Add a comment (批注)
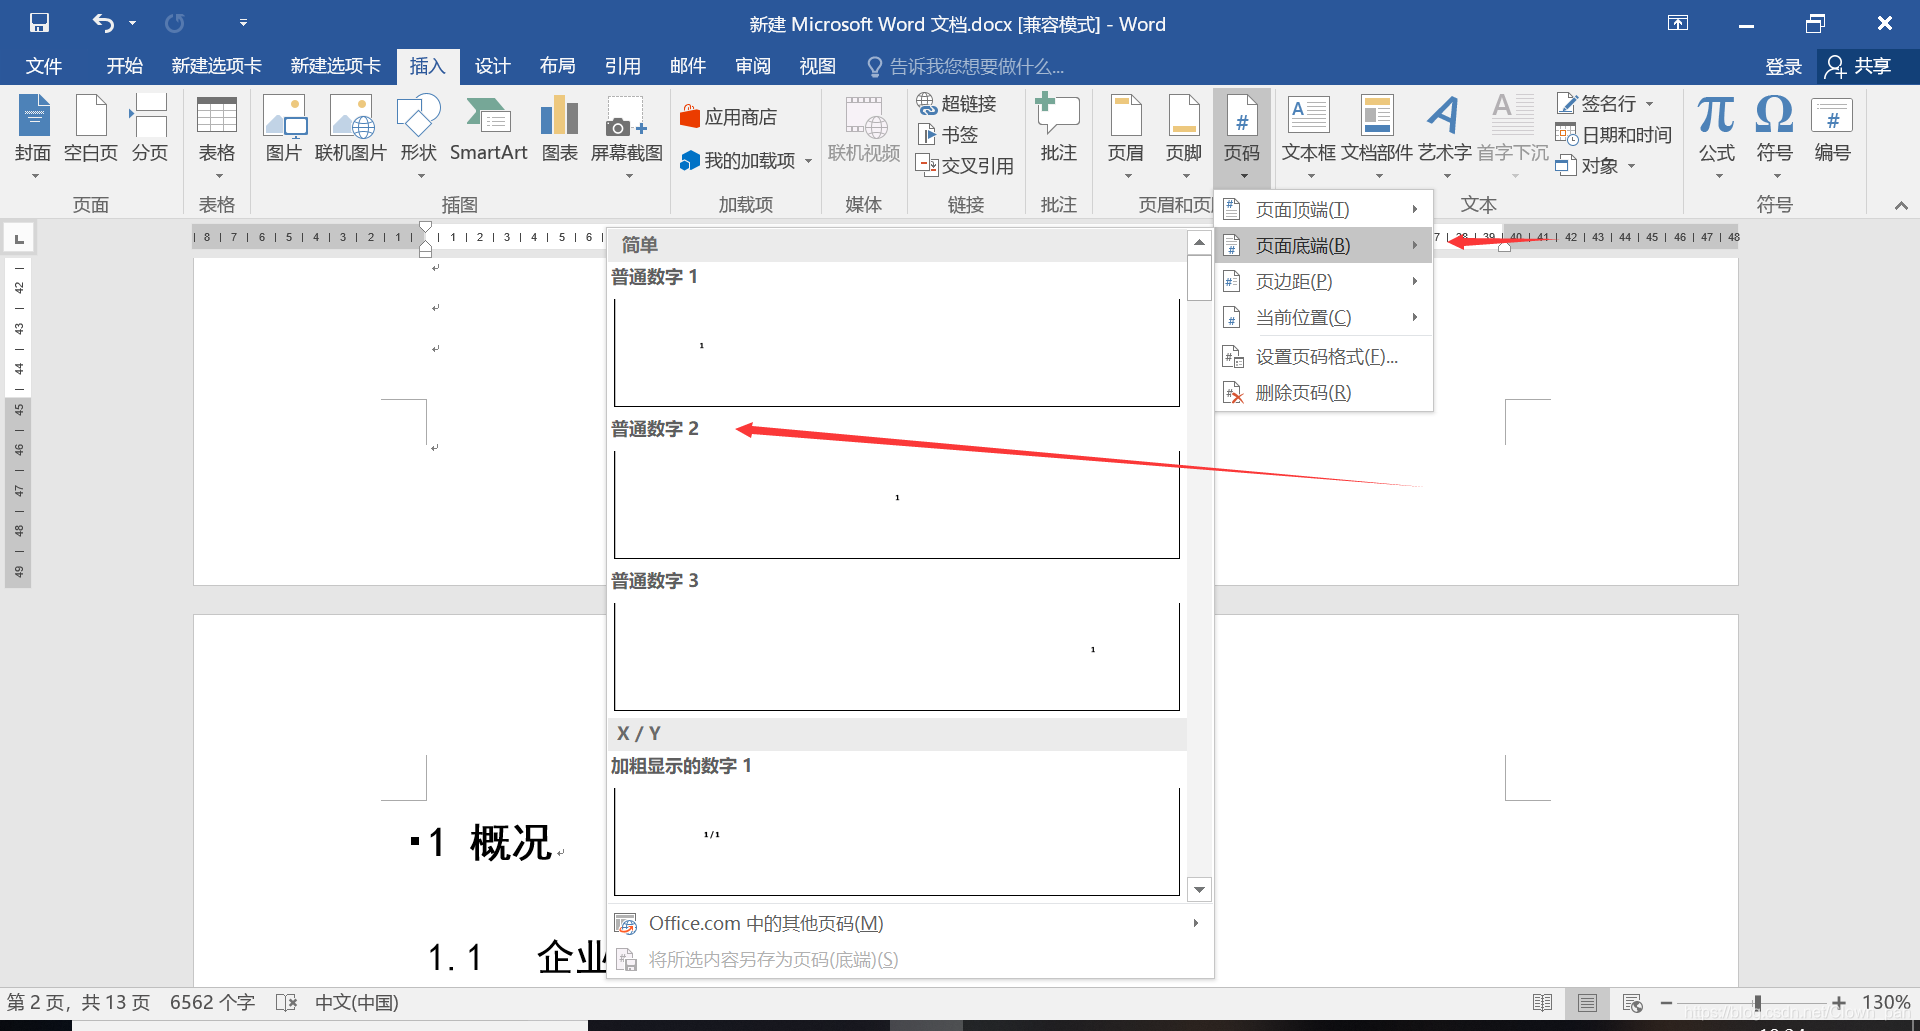Image resolution: width=1920 pixels, height=1031 pixels. [1058, 130]
